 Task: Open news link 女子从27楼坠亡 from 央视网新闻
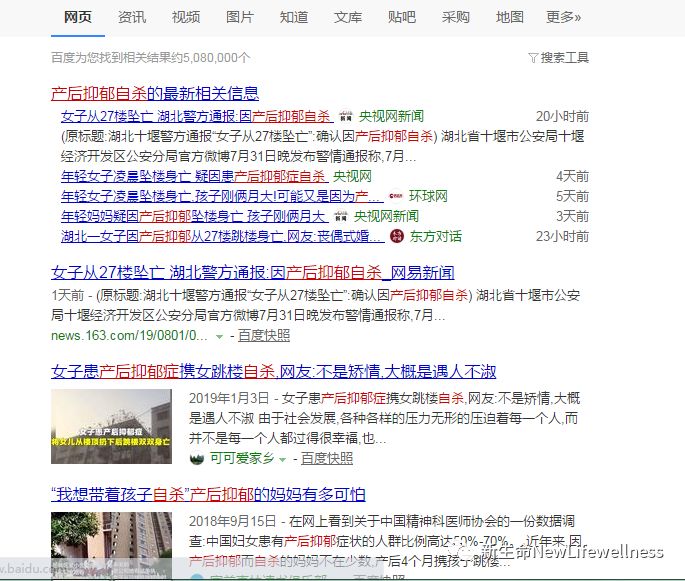pyautogui.click(x=197, y=116)
